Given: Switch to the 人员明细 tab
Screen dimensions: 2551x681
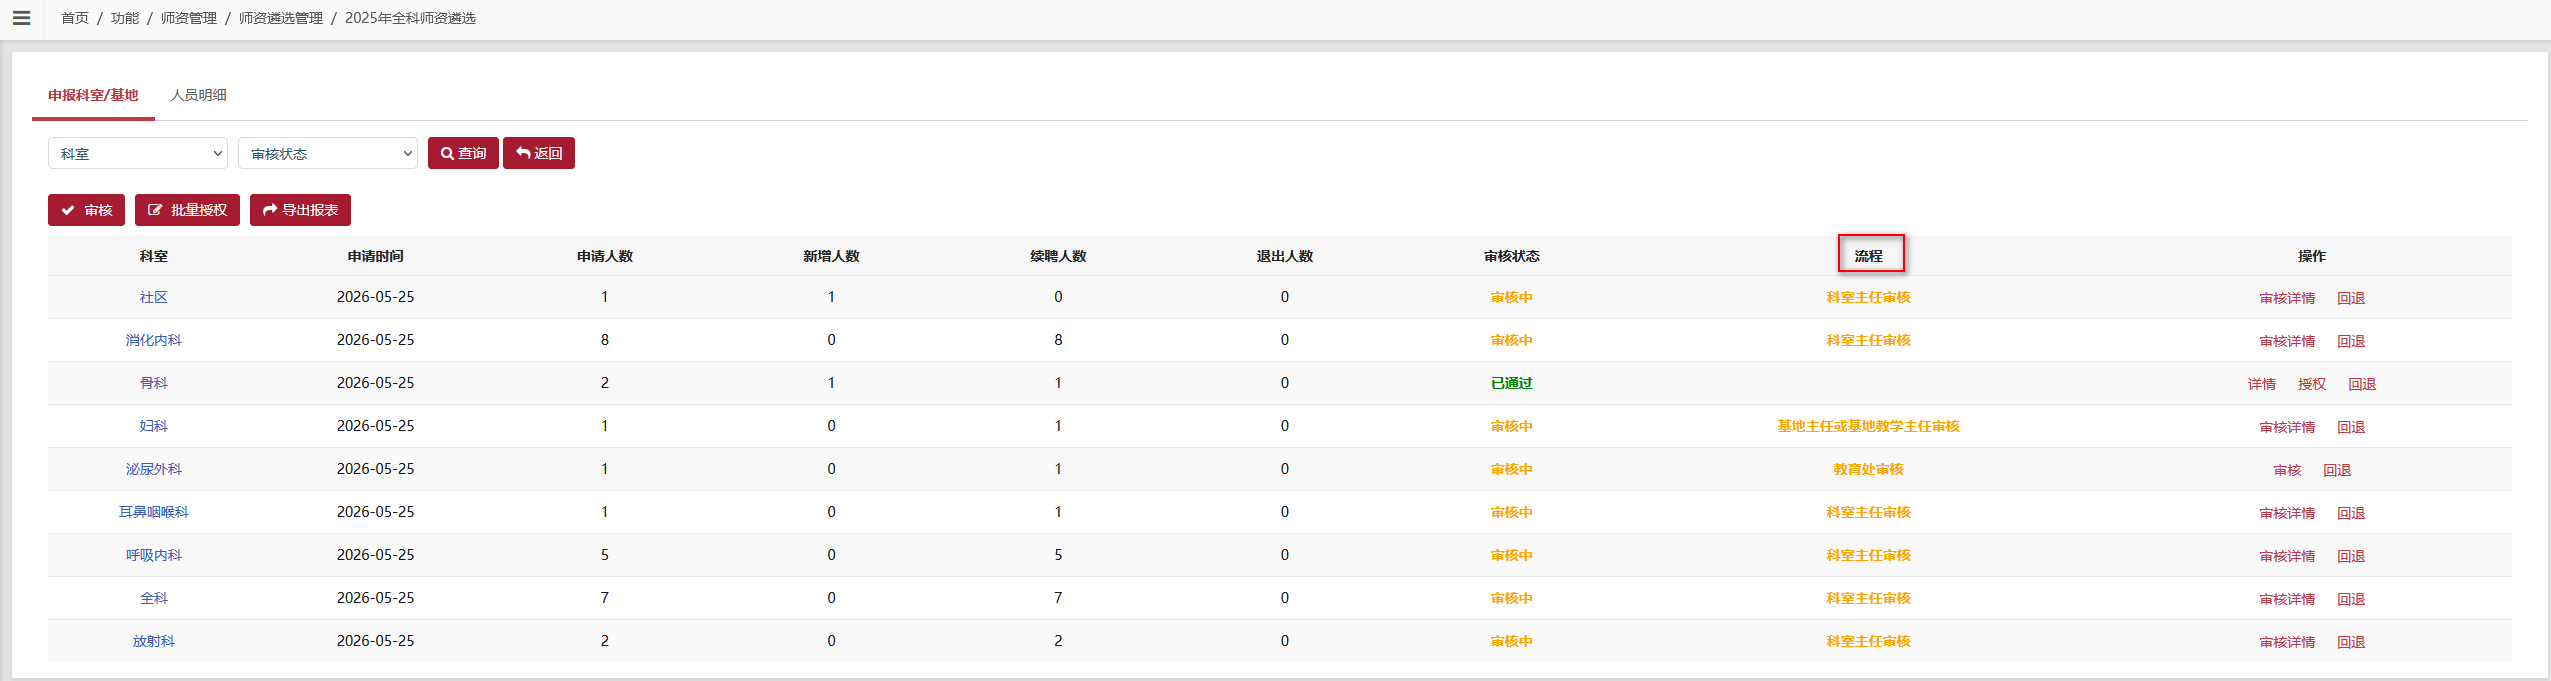Looking at the screenshot, I should [199, 95].
